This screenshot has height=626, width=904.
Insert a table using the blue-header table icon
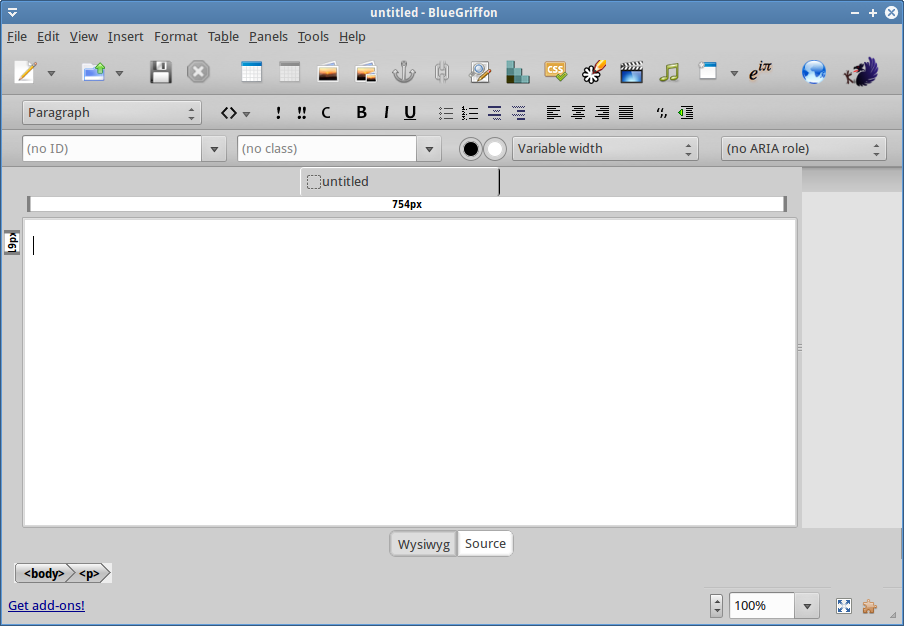251,72
